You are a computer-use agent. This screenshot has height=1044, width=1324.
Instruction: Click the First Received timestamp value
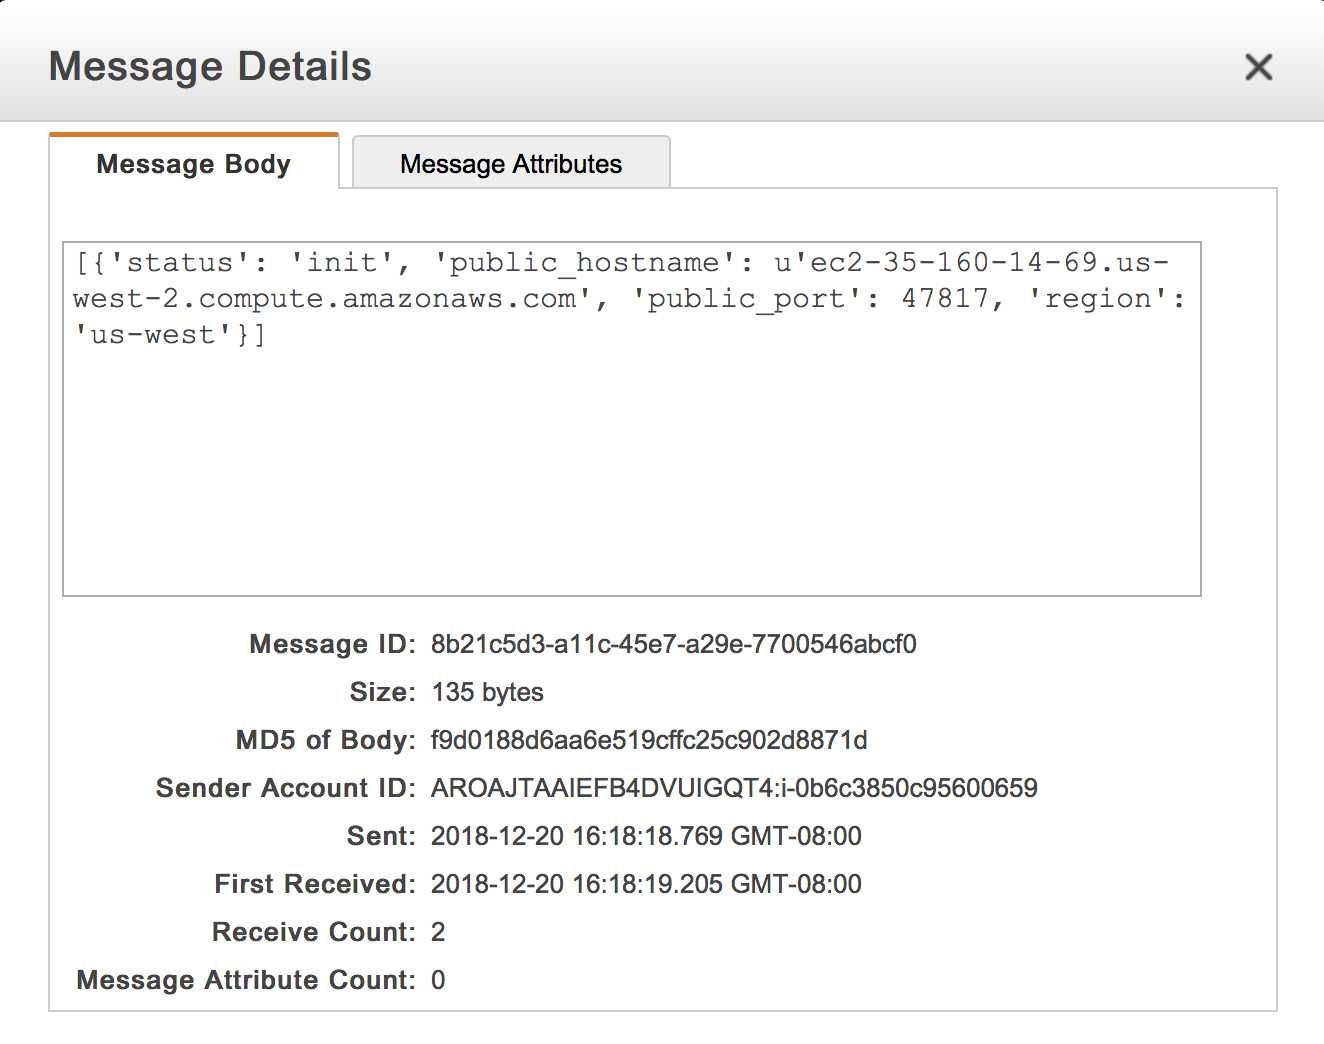coord(646,884)
